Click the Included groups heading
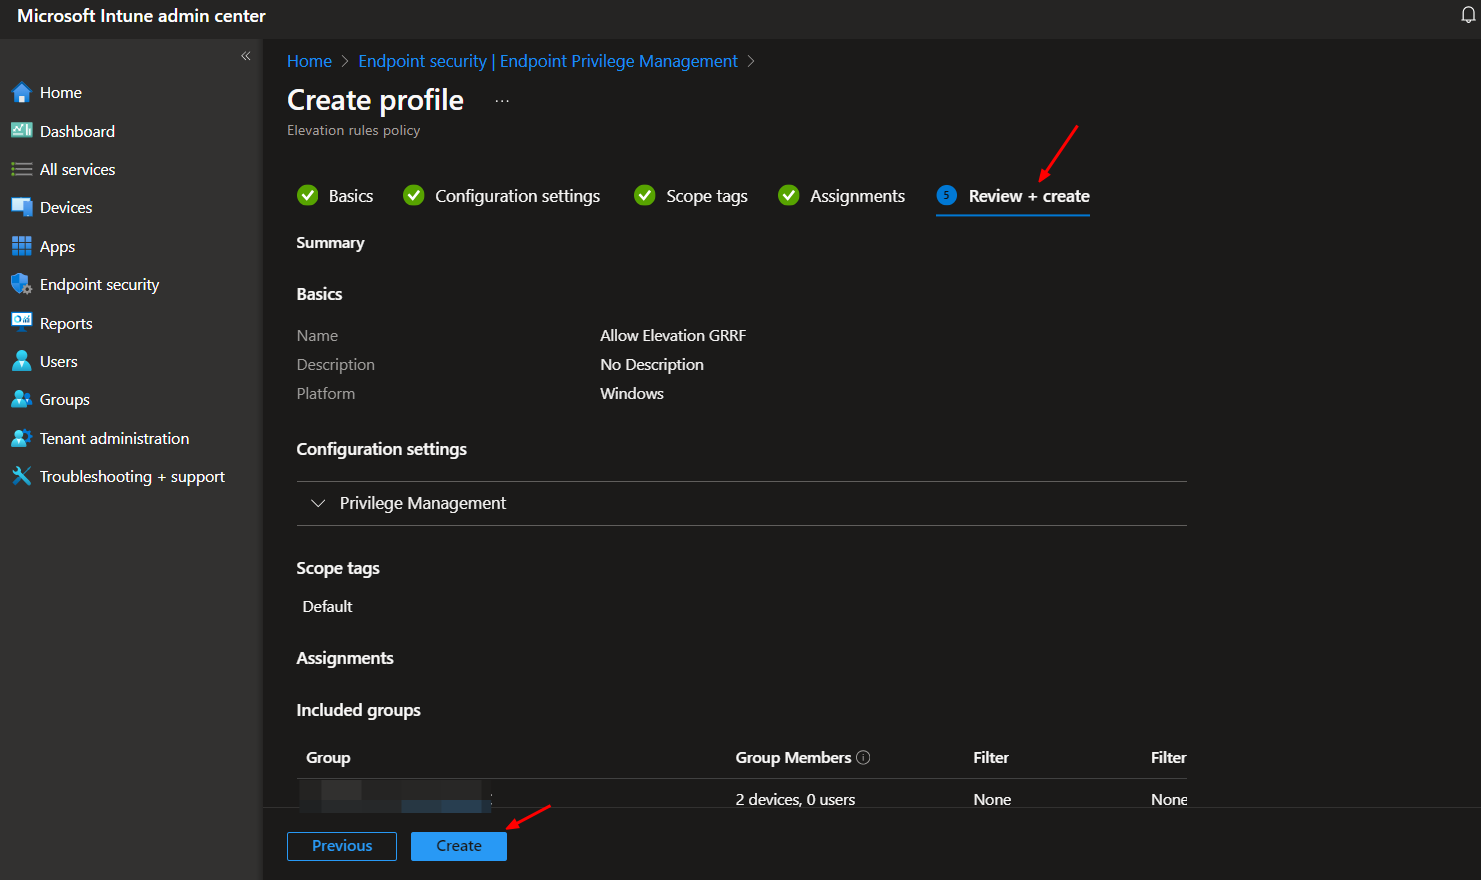This screenshot has width=1481, height=880. [x=358, y=710]
